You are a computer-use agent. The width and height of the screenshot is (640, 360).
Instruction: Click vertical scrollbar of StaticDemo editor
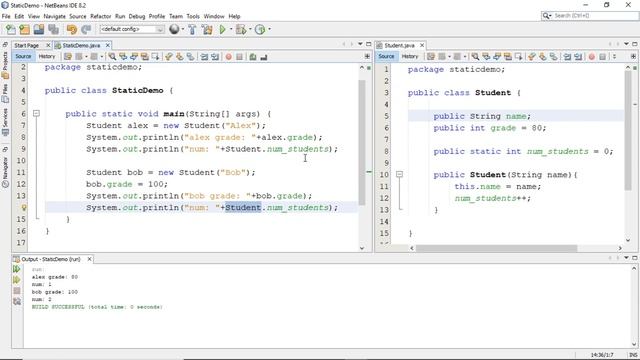coord(362,142)
